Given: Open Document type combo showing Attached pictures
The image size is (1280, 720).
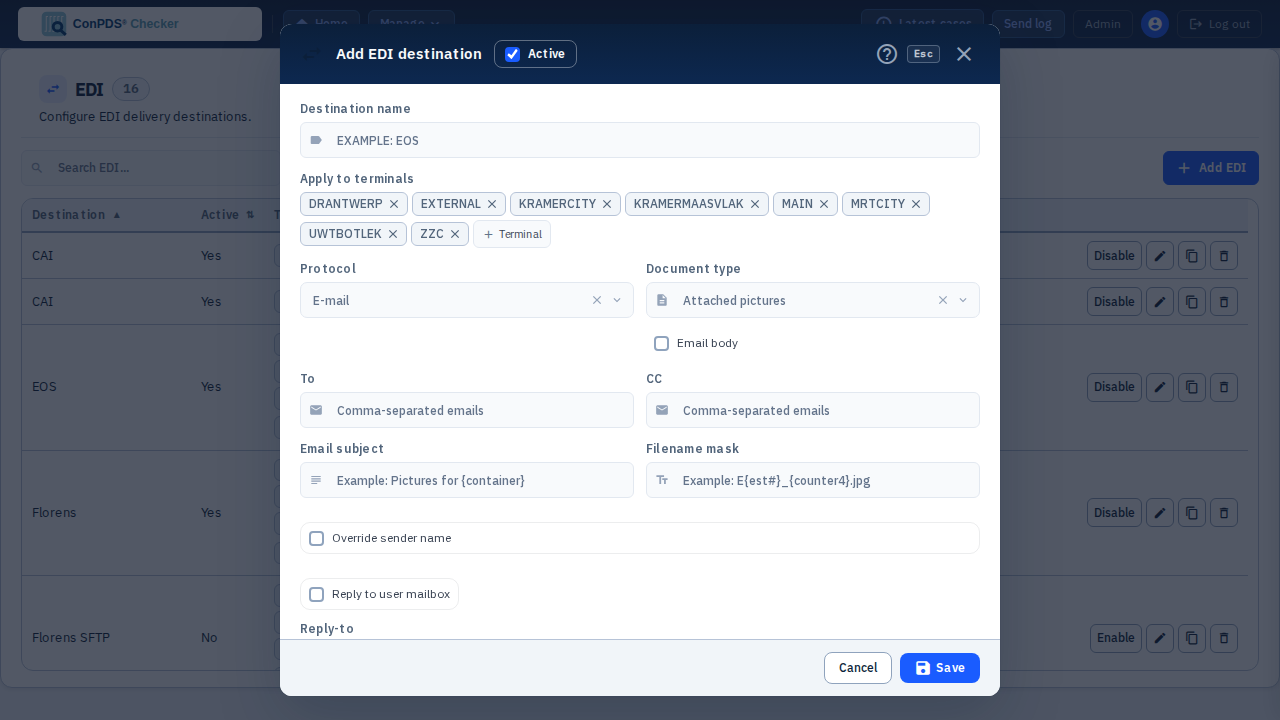Looking at the screenshot, I should coord(813,300).
